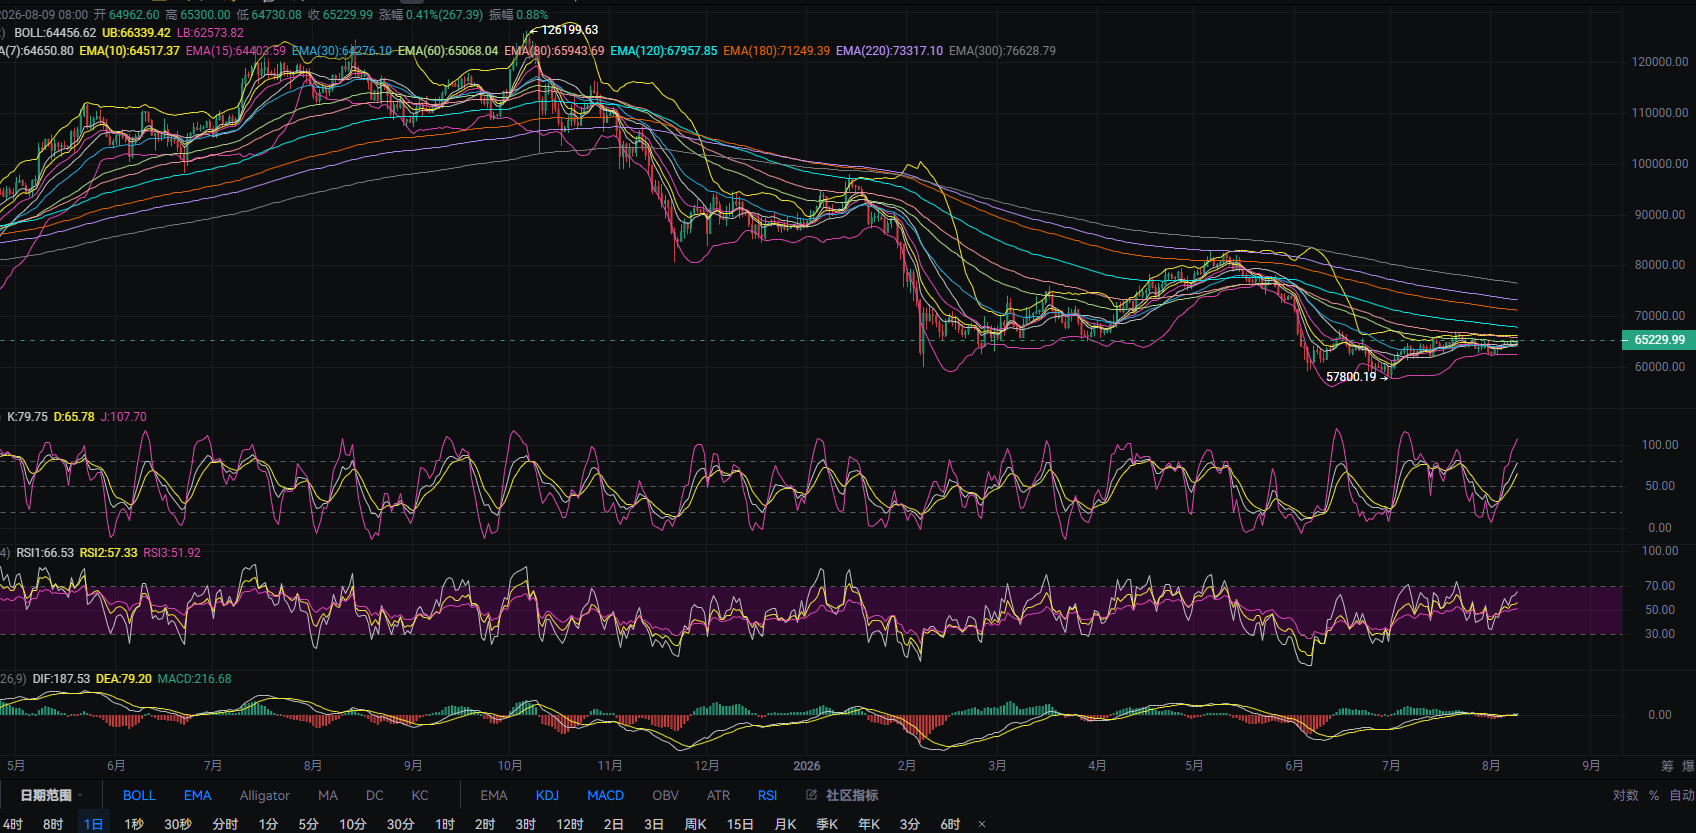The image size is (1696, 833).
Task: Switch price axis to % percentage mode
Action: pyautogui.click(x=1654, y=795)
